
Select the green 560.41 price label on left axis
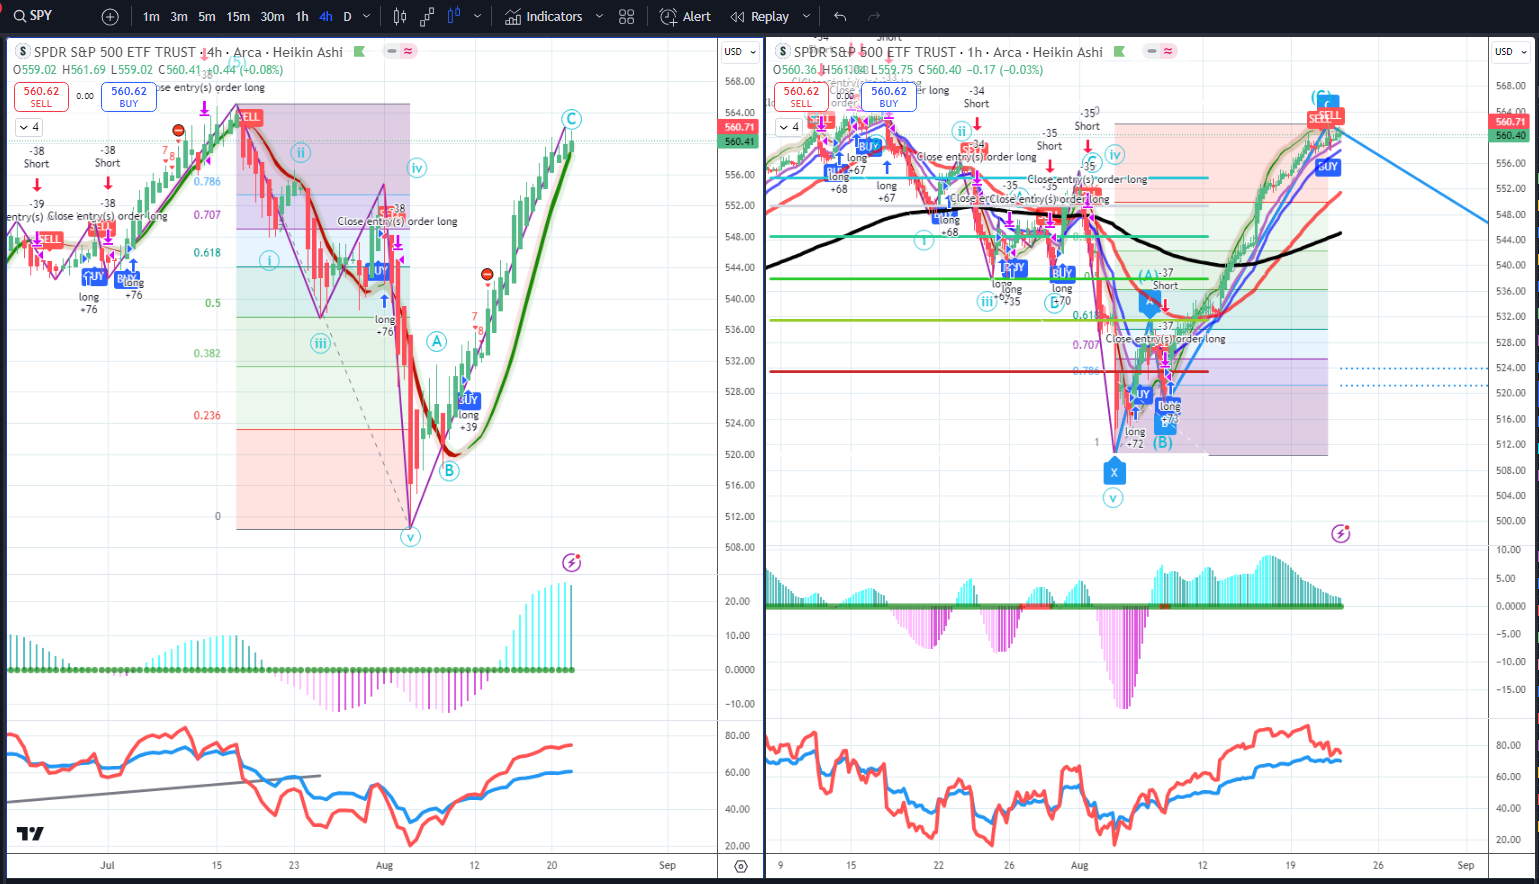(739, 141)
